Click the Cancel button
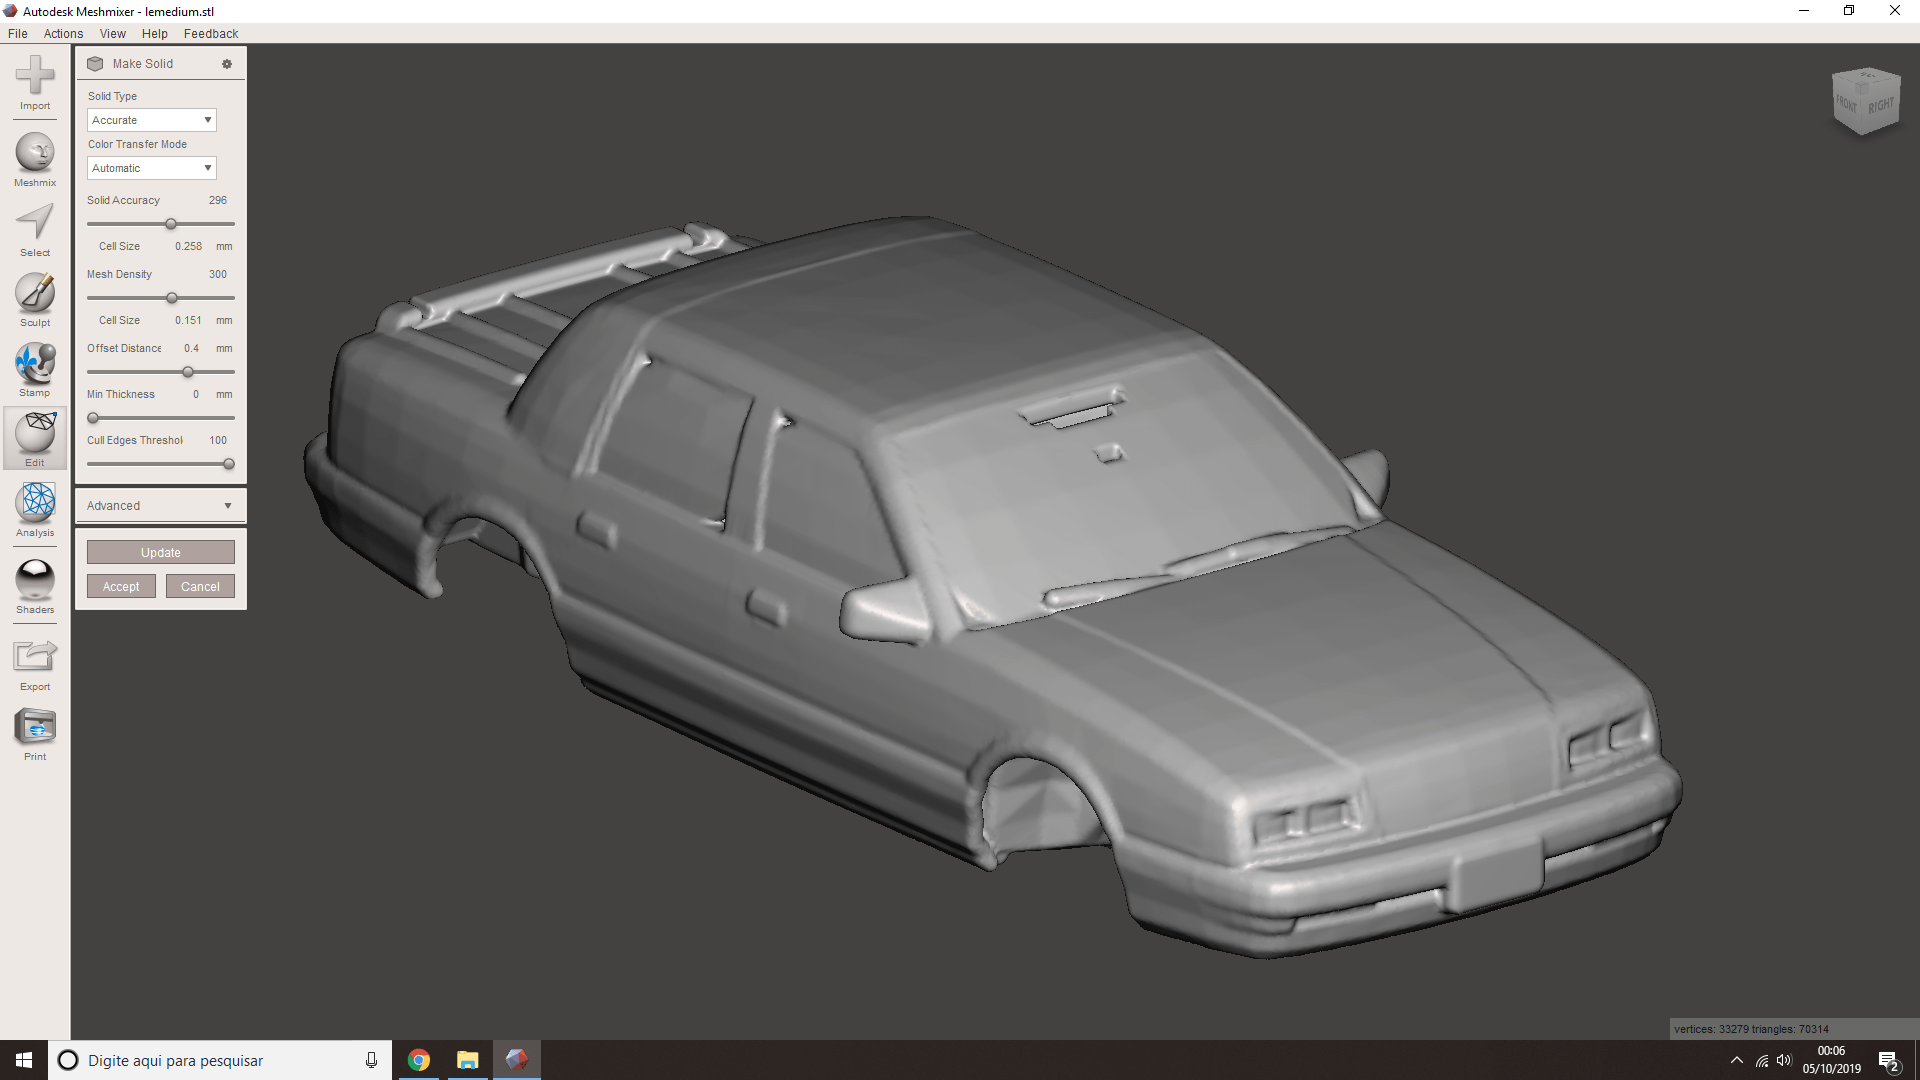The image size is (1920, 1080). tap(200, 587)
